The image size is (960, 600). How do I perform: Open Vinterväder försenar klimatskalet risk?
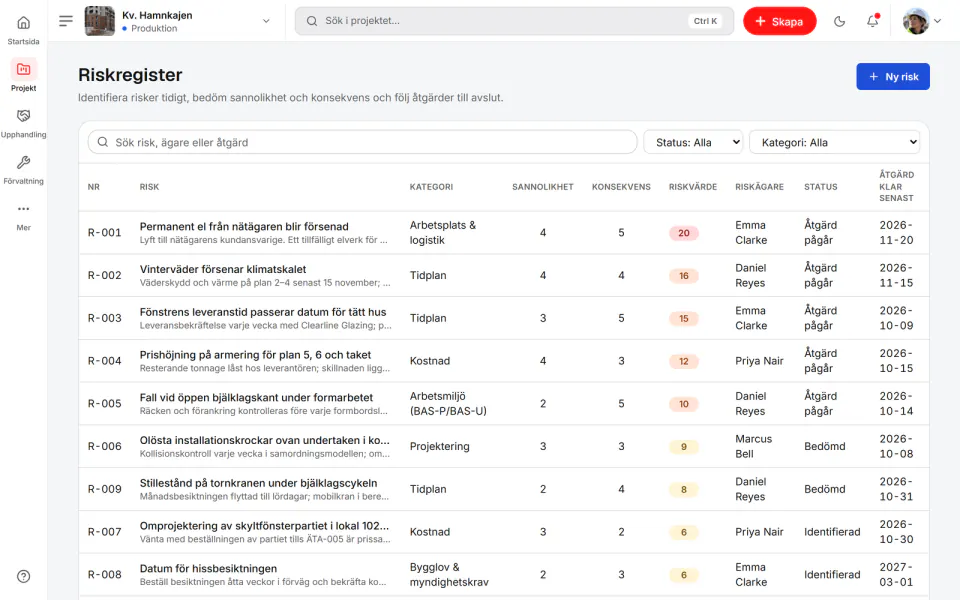click(223, 269)
